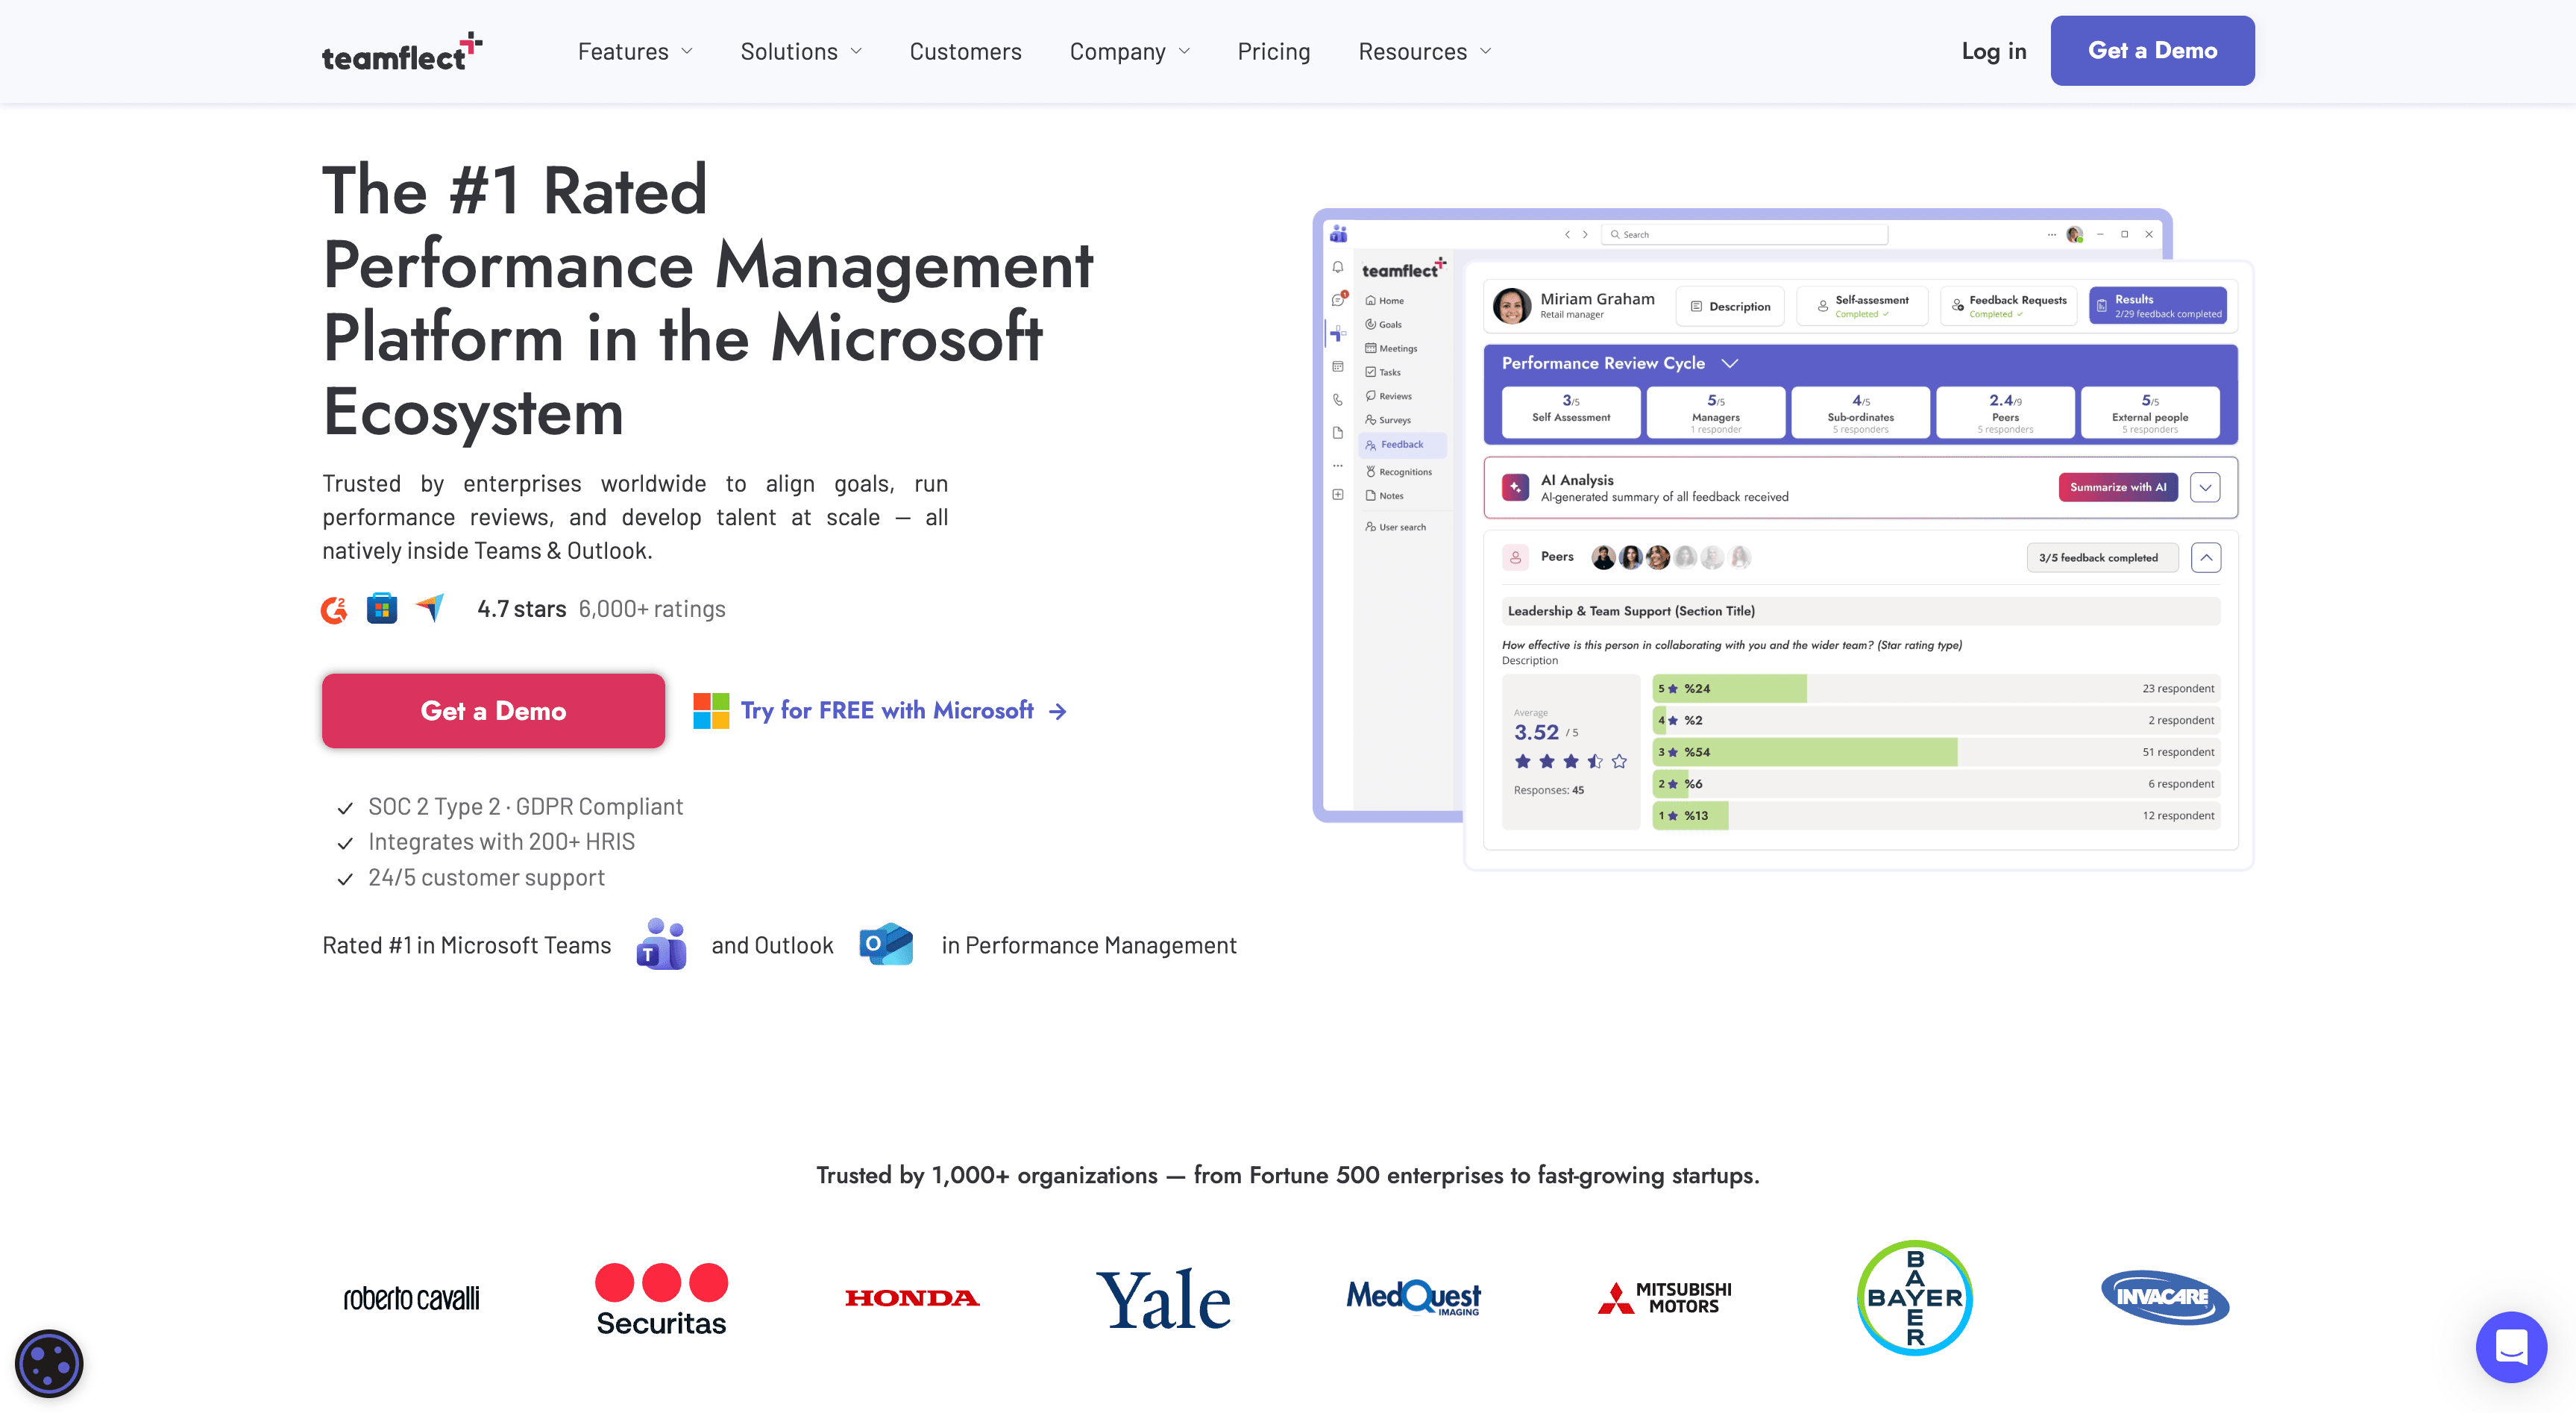2576x1413 pixels.
Task: Expand the Performance Review Cycle chevron
Action: tap(1730, 363)
